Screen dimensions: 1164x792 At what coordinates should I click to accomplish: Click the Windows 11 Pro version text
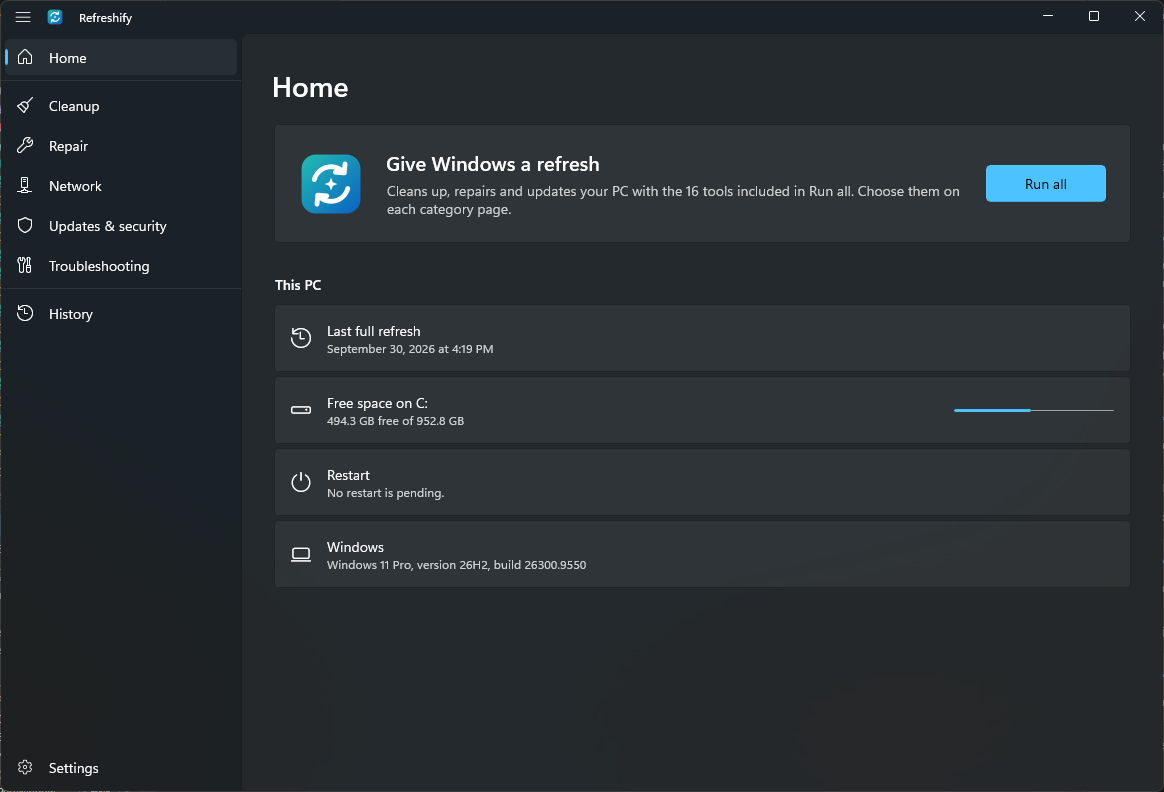click(457, 565)
